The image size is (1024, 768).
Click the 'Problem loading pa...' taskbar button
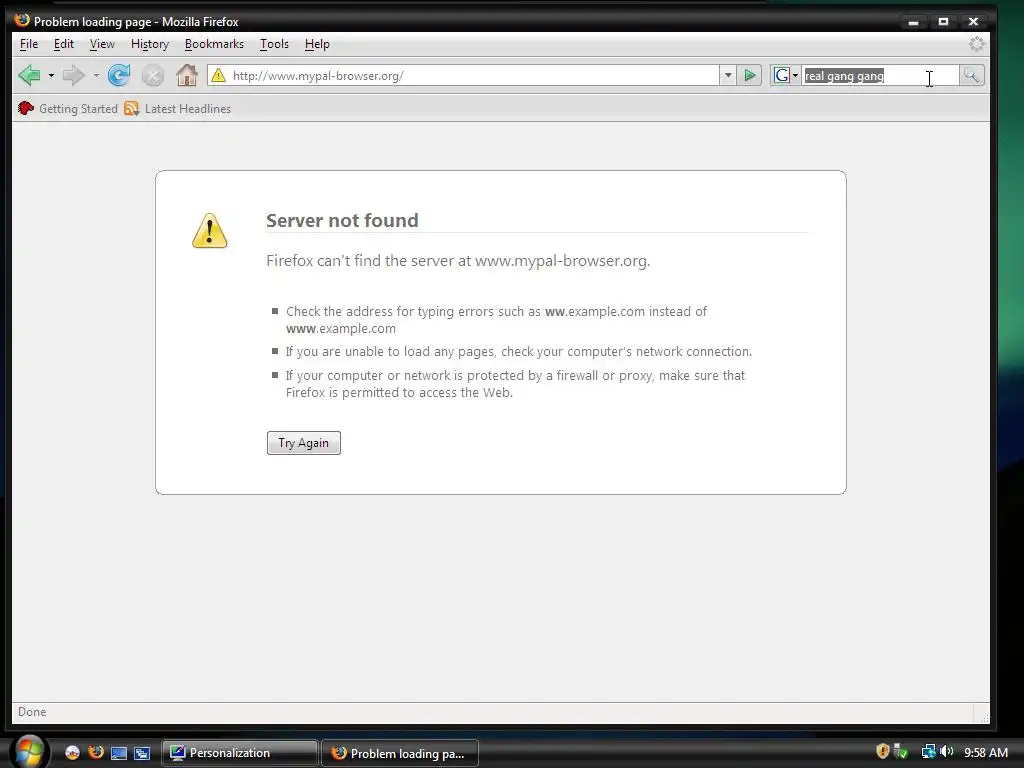400,753
